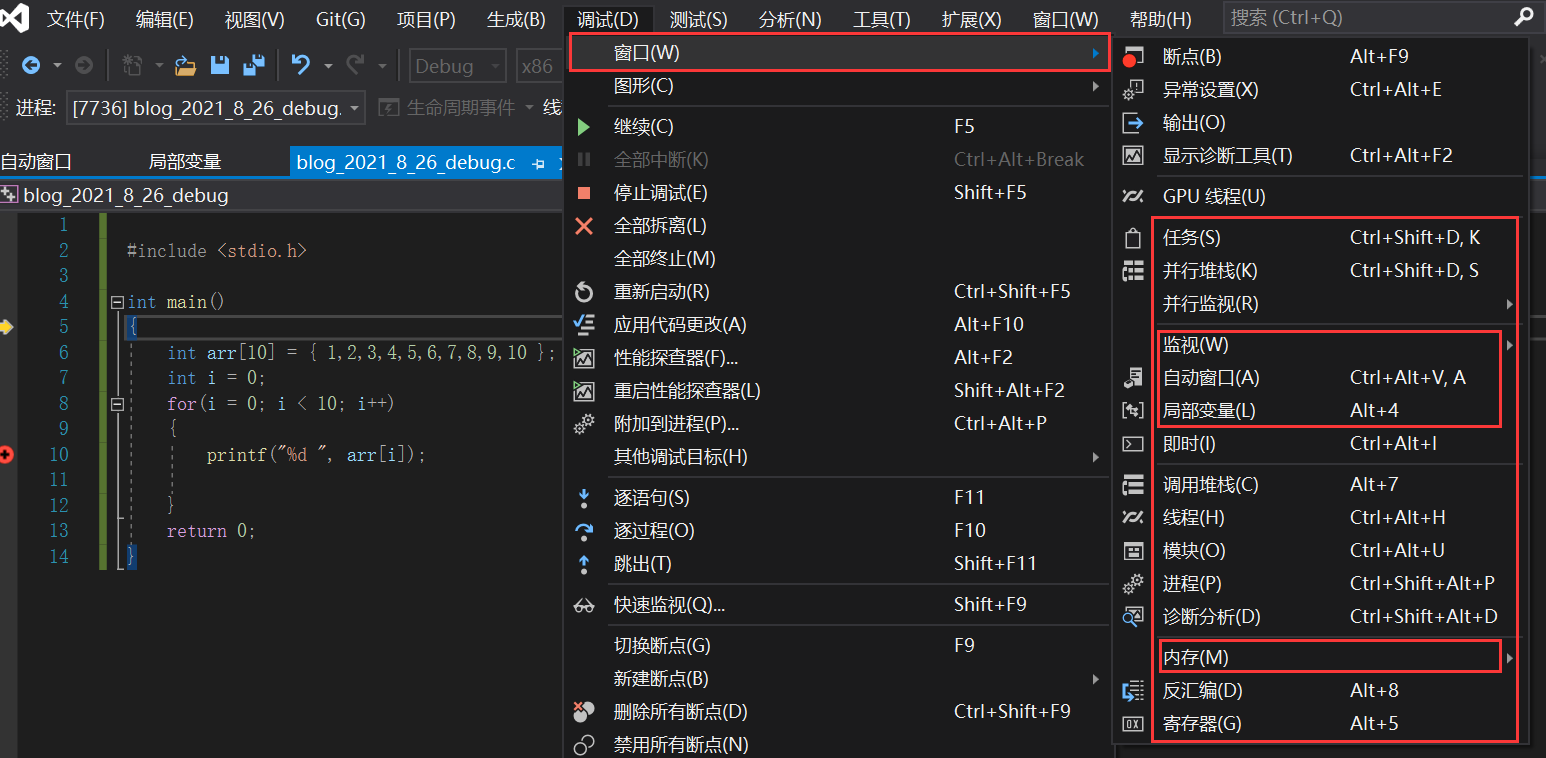This screenshot has width=1546, height=758.
Task: Click the tasks clipboard icon
Action: (x=1132, y=238)
